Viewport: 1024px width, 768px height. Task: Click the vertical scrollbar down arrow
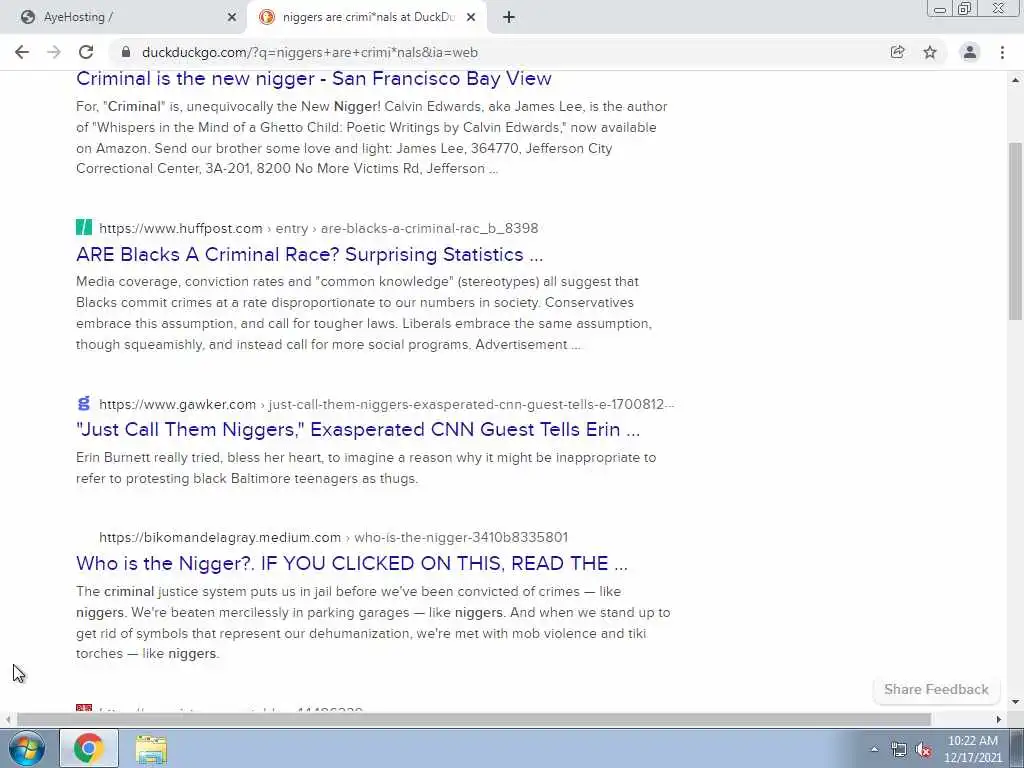[x=1015, y=702]
